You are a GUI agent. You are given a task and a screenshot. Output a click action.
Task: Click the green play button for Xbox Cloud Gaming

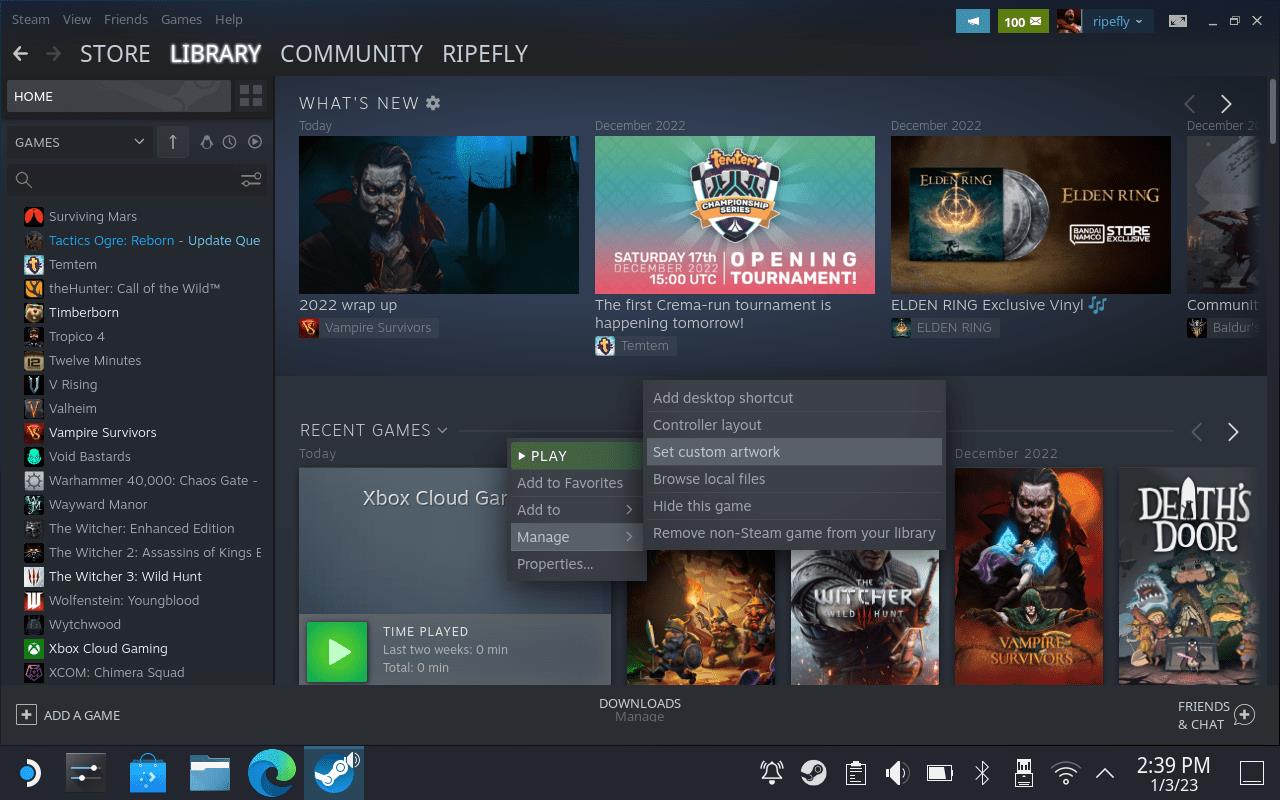tap(337, 652)
